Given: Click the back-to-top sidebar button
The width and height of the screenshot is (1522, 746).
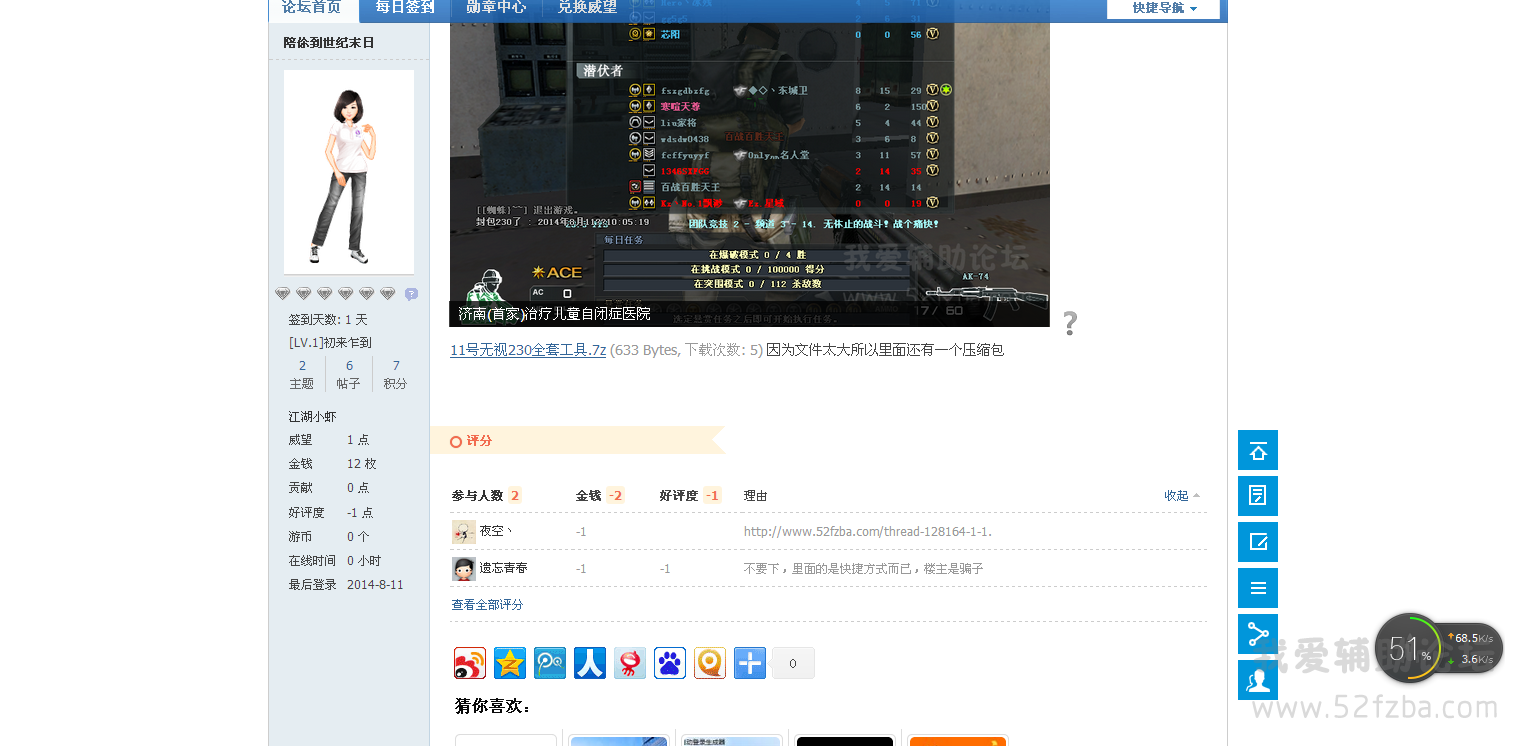Looking at the screenshot, I should click(x=1257, y=450).
